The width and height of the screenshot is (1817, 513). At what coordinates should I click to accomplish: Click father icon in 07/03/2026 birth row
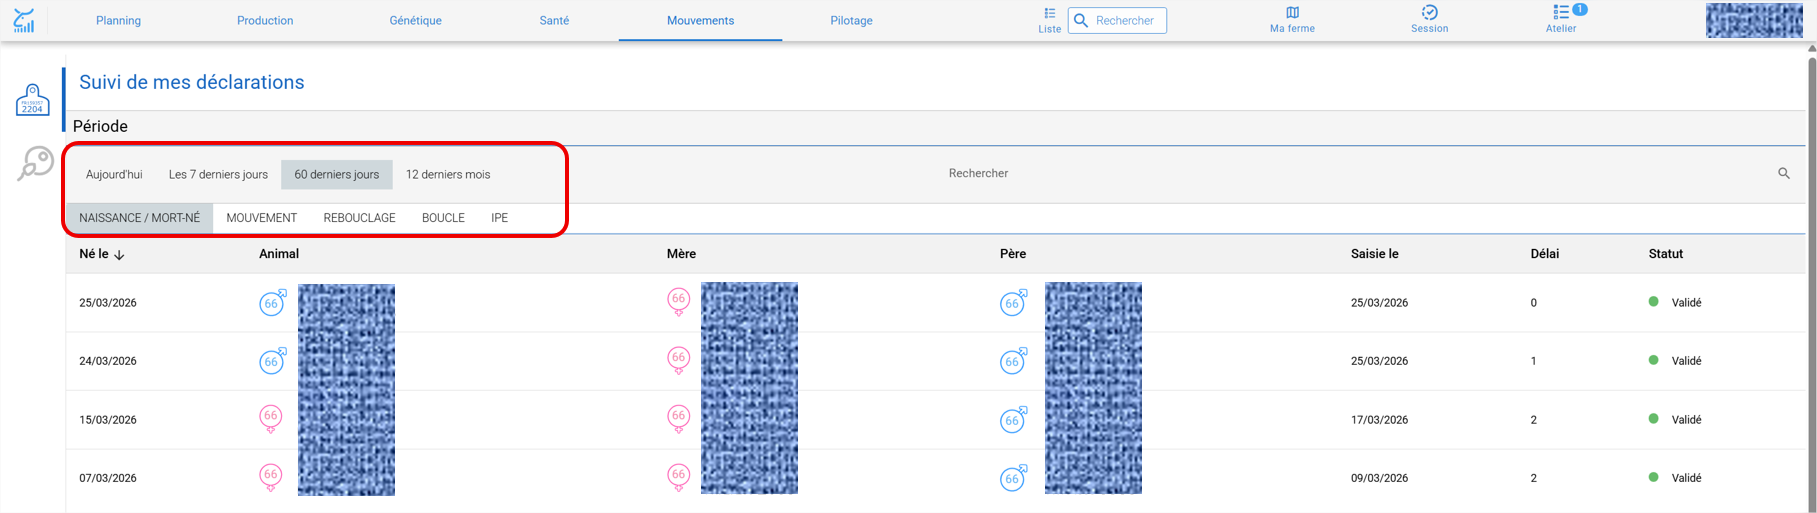[1014, 478]
